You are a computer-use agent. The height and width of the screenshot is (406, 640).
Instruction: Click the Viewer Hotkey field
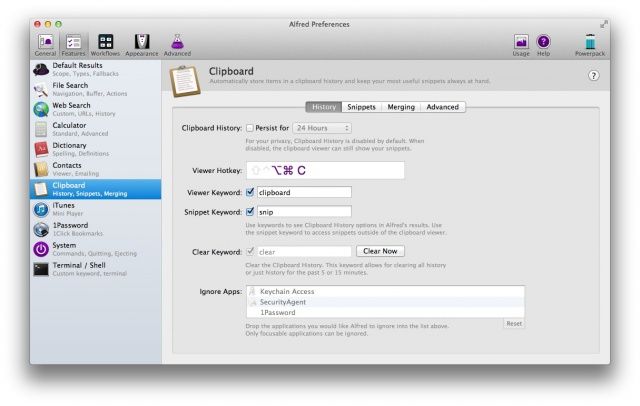tap(325, 170)
